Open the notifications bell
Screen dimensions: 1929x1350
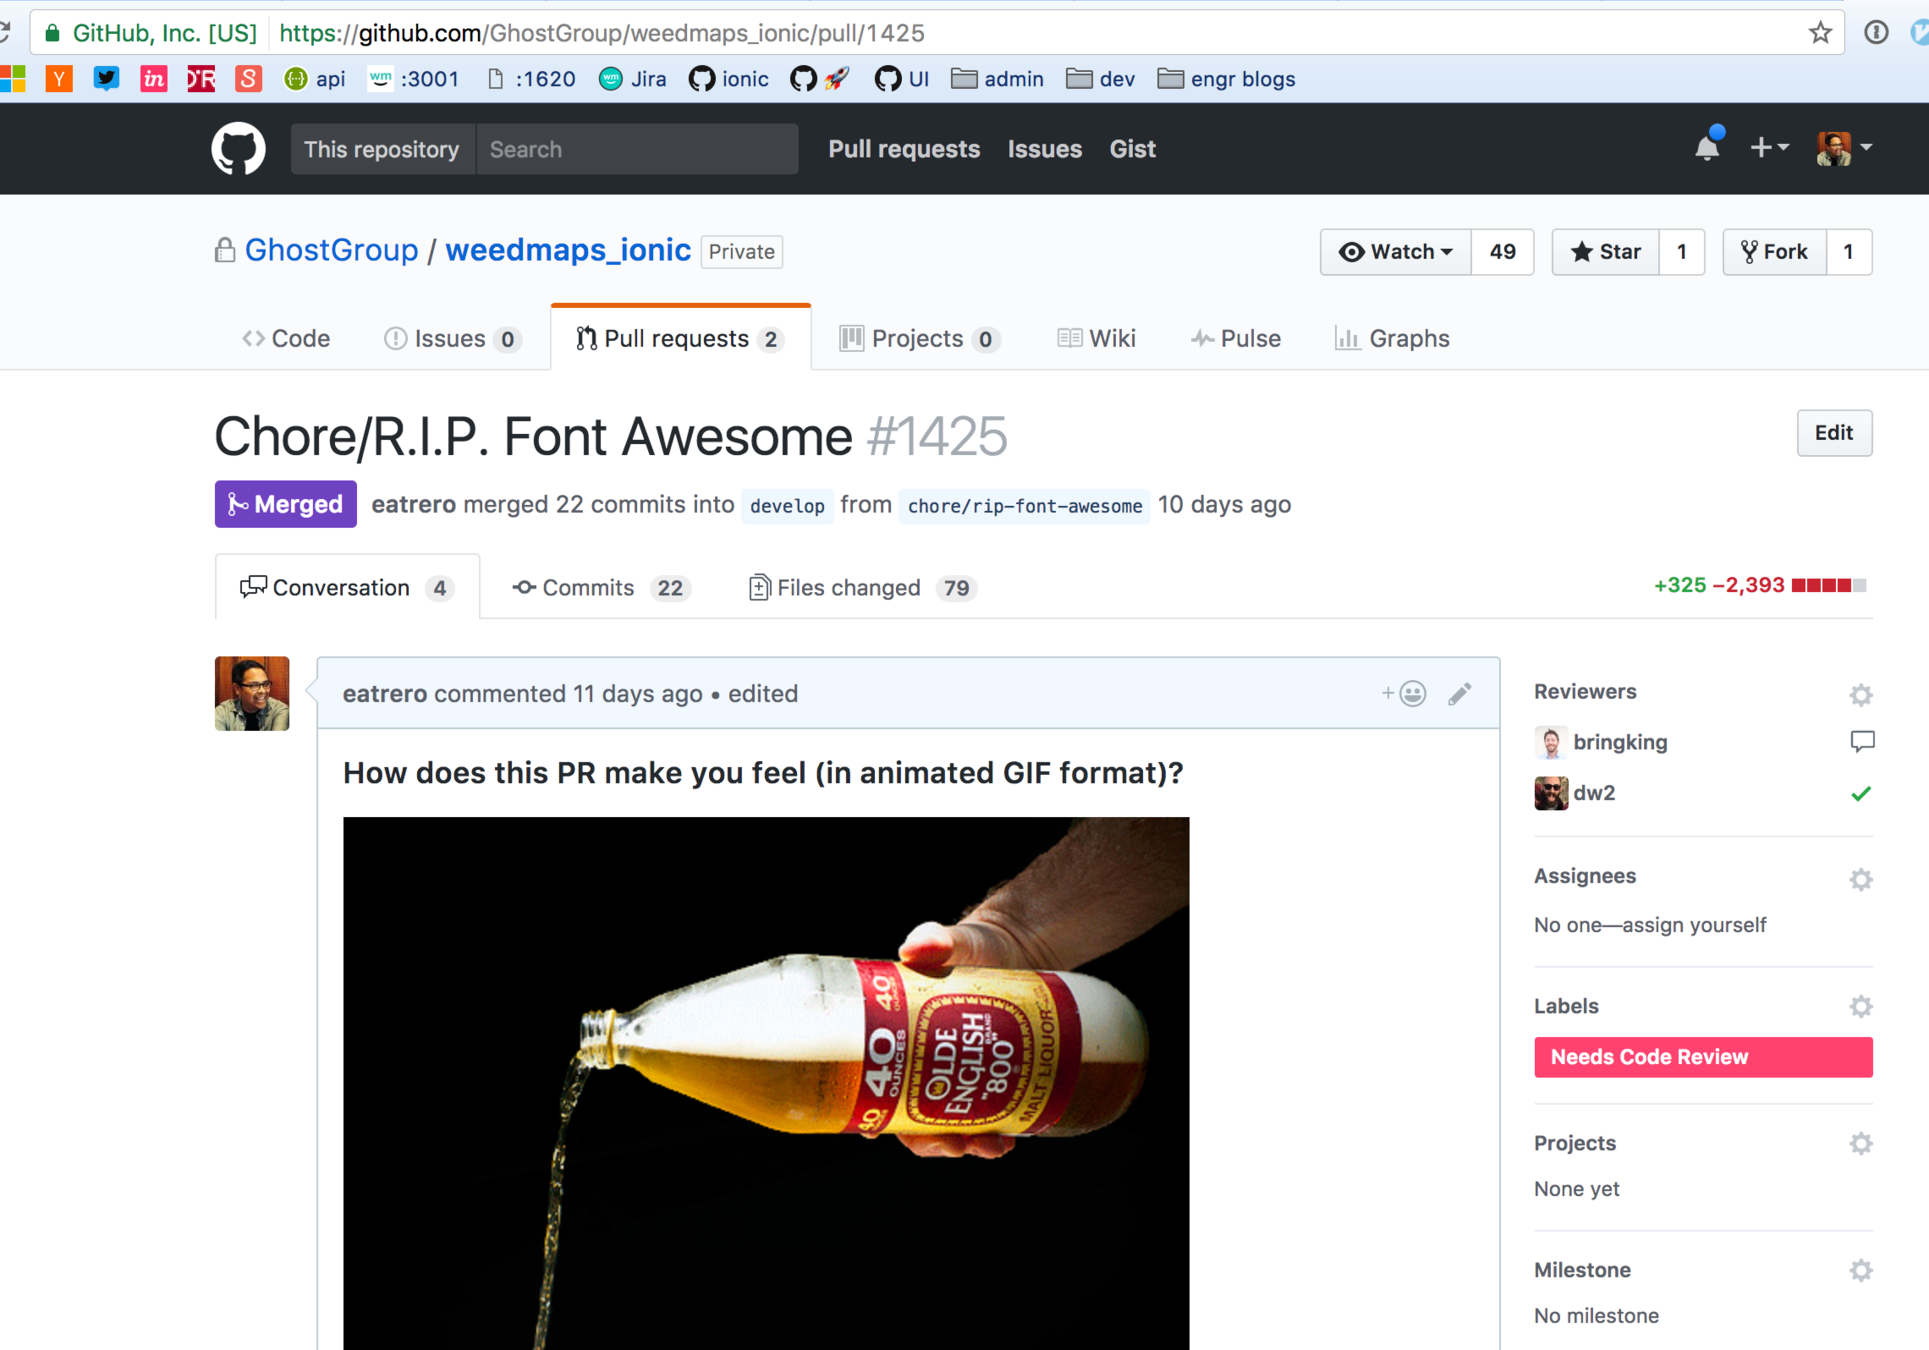tap(1707, 149)
